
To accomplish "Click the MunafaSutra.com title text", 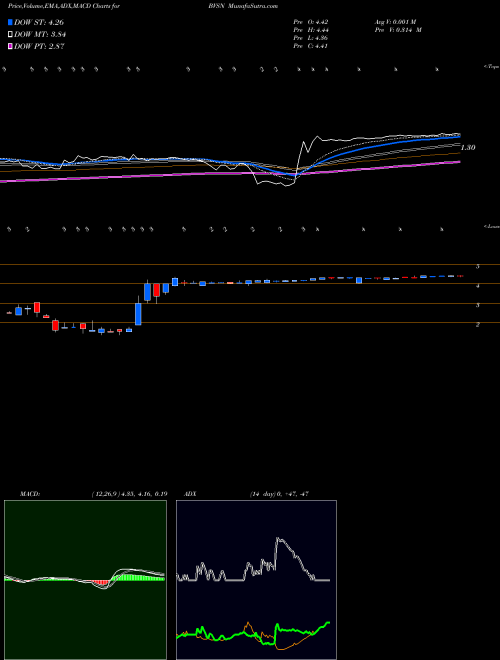I will tap(254, 6).
